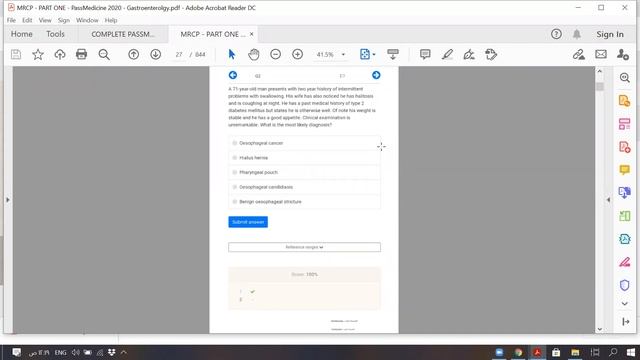Click the vertical scrollbar thumb
640x360 pixels.
click(600, 87)
